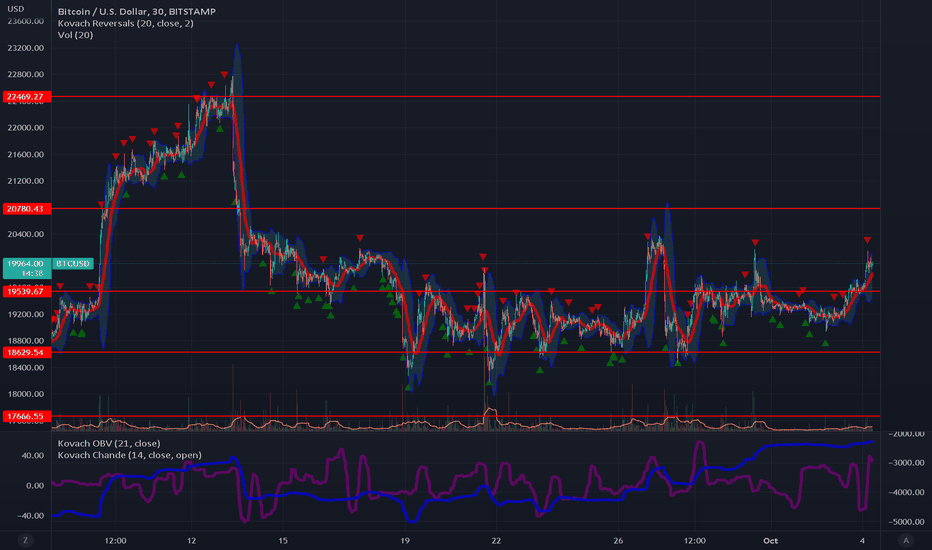Click the 26 date label on time axis
This screenshot has width=932, height=550.
[x=618, y=540]
